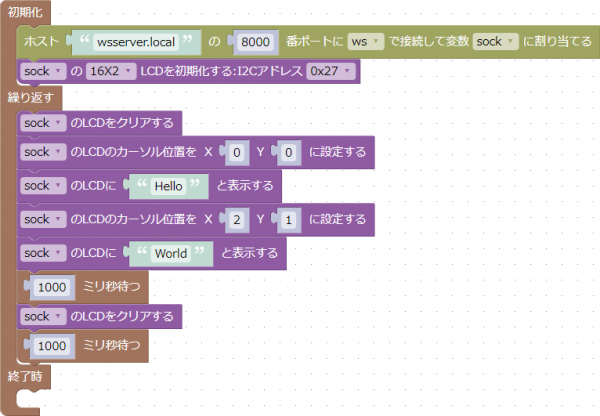Edit the Hello text field
Viewport: 600px width, 416px height.
168,186
